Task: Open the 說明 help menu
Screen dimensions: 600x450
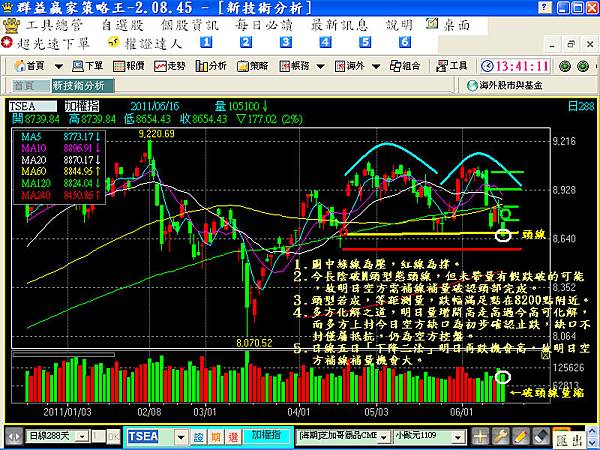Action: pos(399,26)
